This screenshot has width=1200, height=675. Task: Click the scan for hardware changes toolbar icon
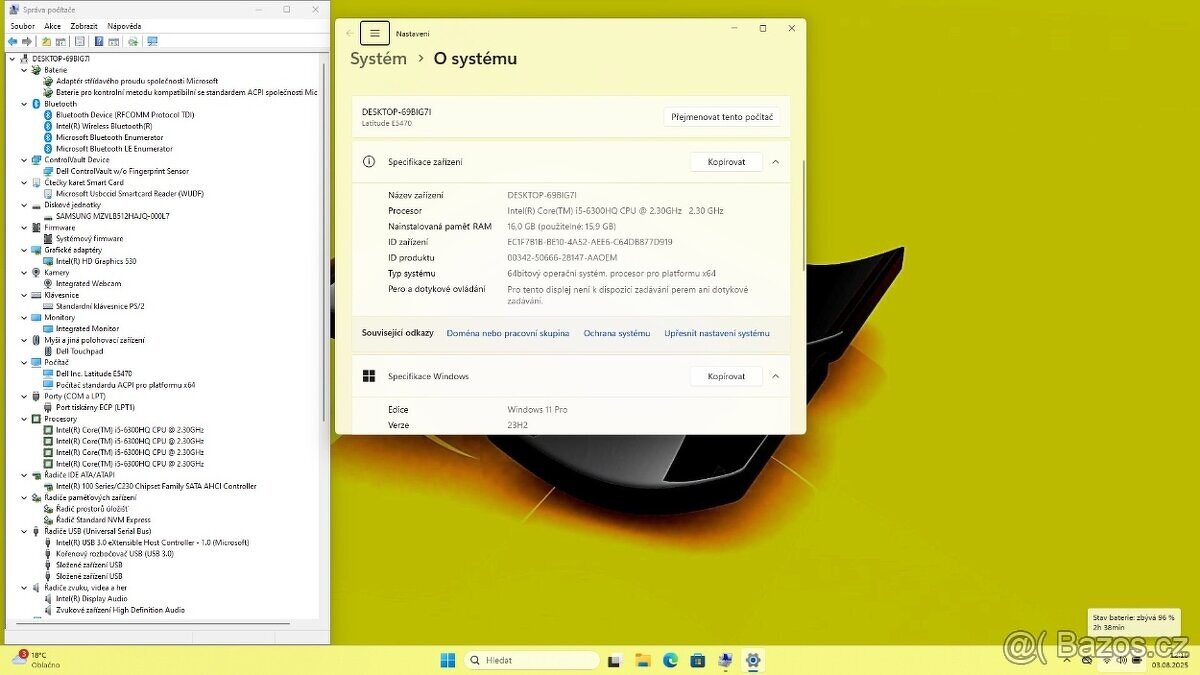click(x=133, y=41)
